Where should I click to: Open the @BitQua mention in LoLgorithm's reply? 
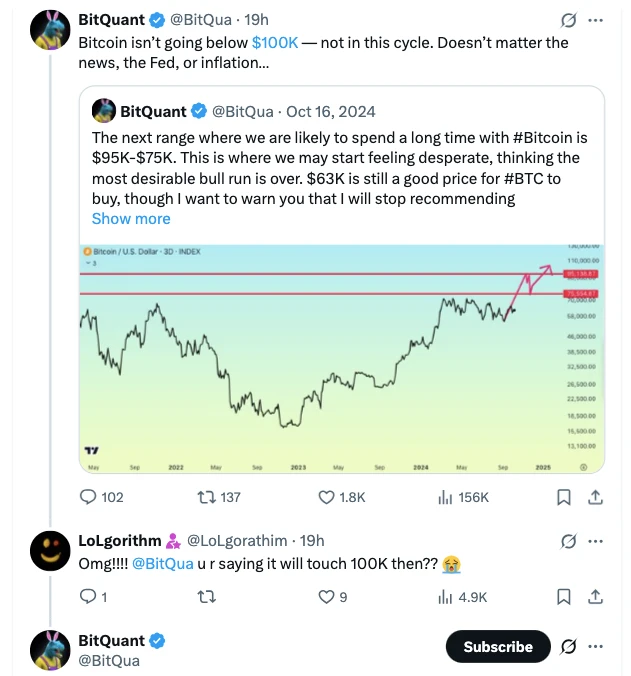(163, 563)
